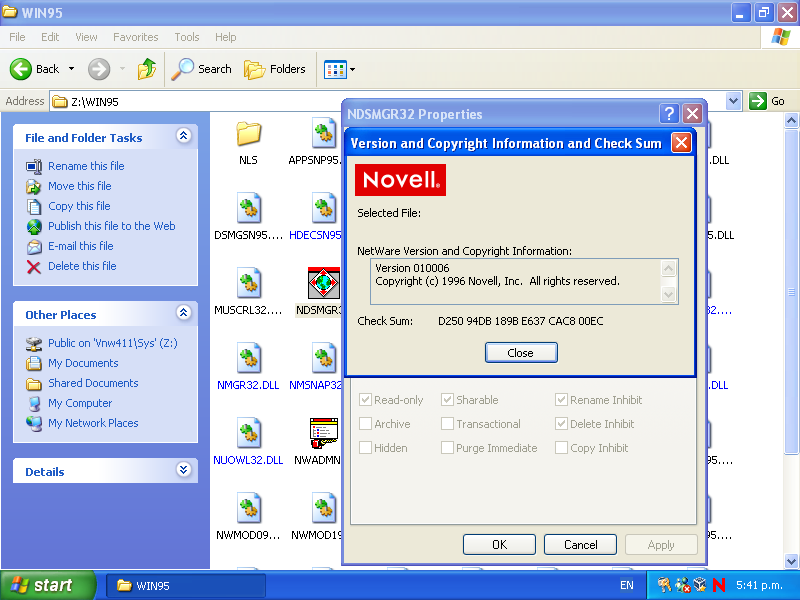
Task: Open the File menu
Action: 17,37
